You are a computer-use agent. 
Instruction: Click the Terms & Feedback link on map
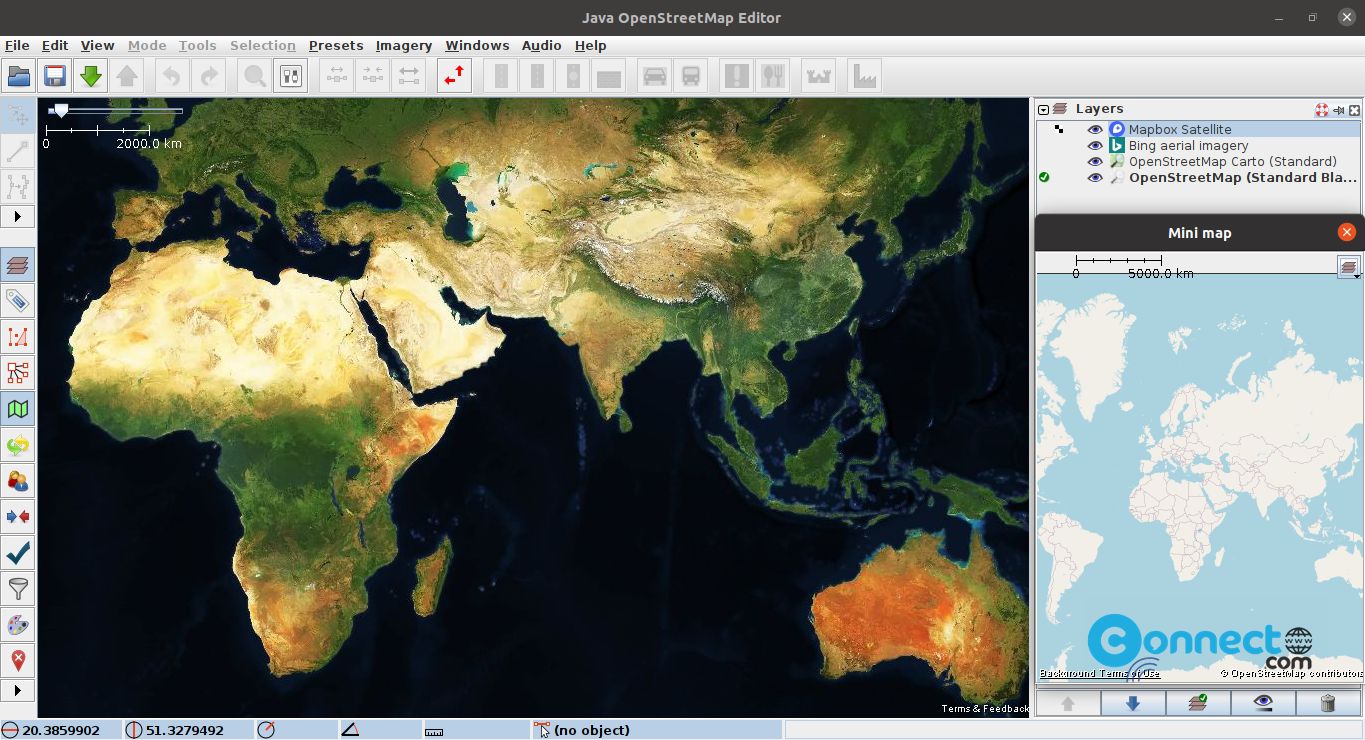coord(985,709)
